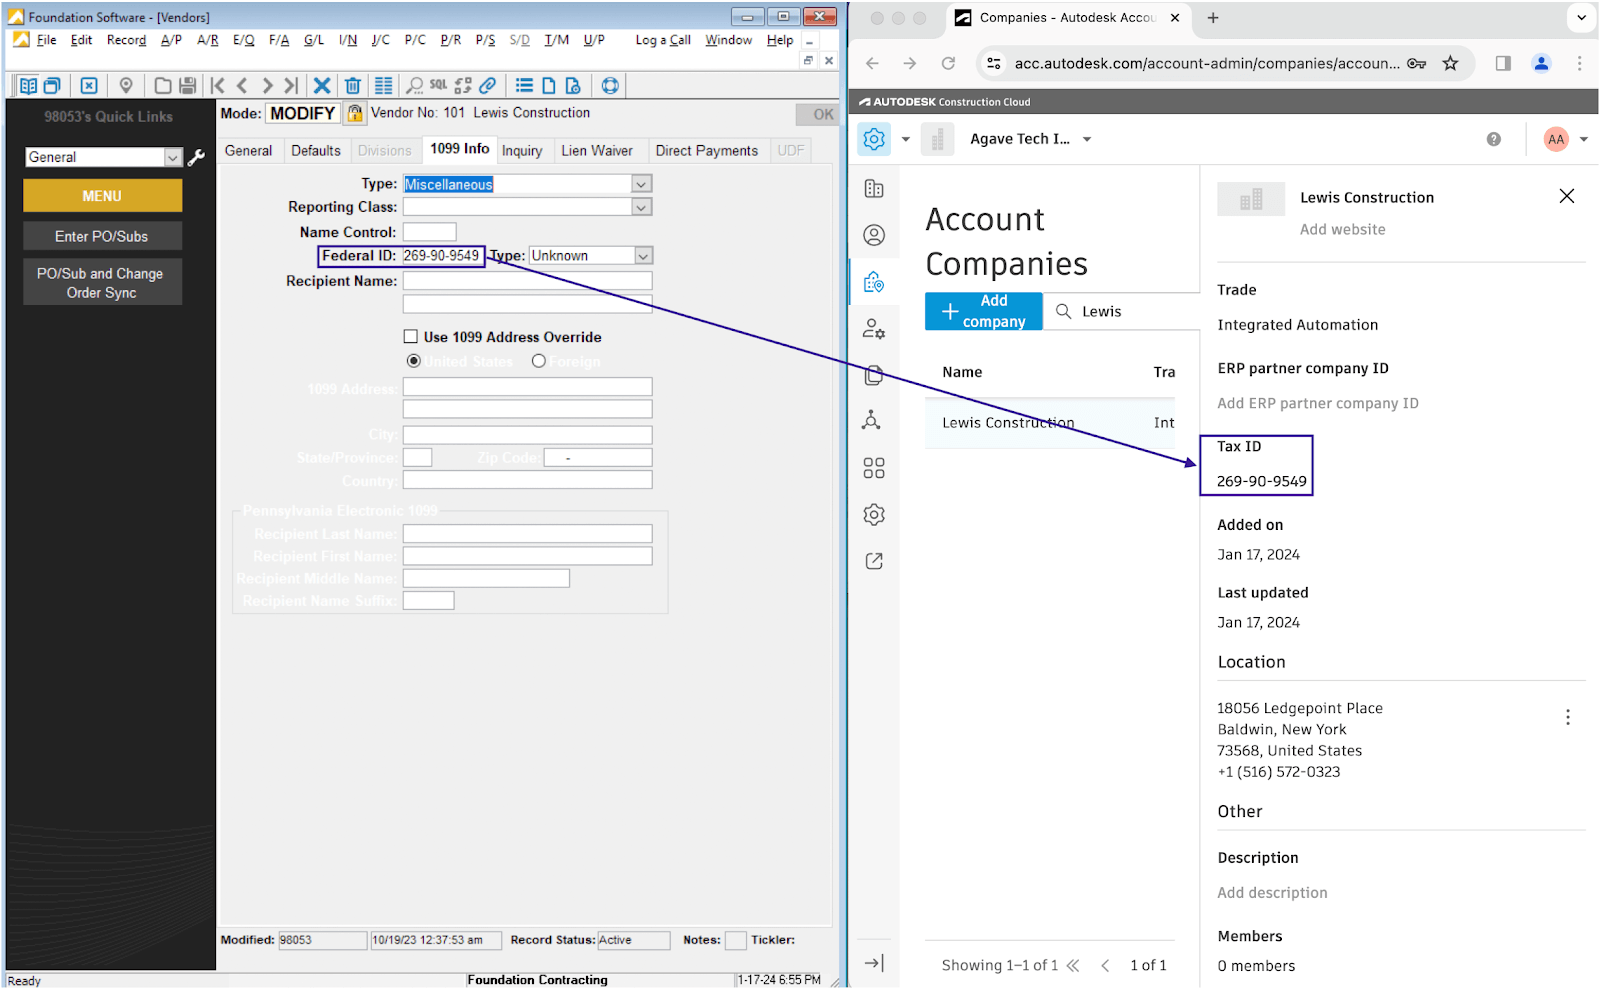Select the United States radio button
The image size is (1600, 993).
point(413,361)
